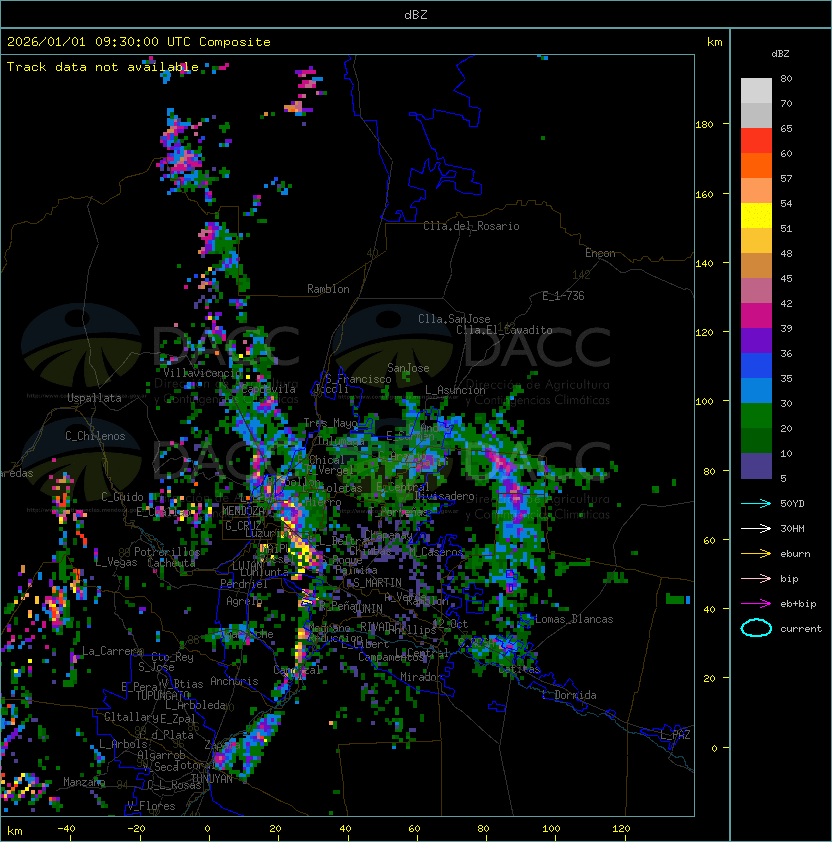Select the magenta 42 dBZ color swatch

point(756,316)
